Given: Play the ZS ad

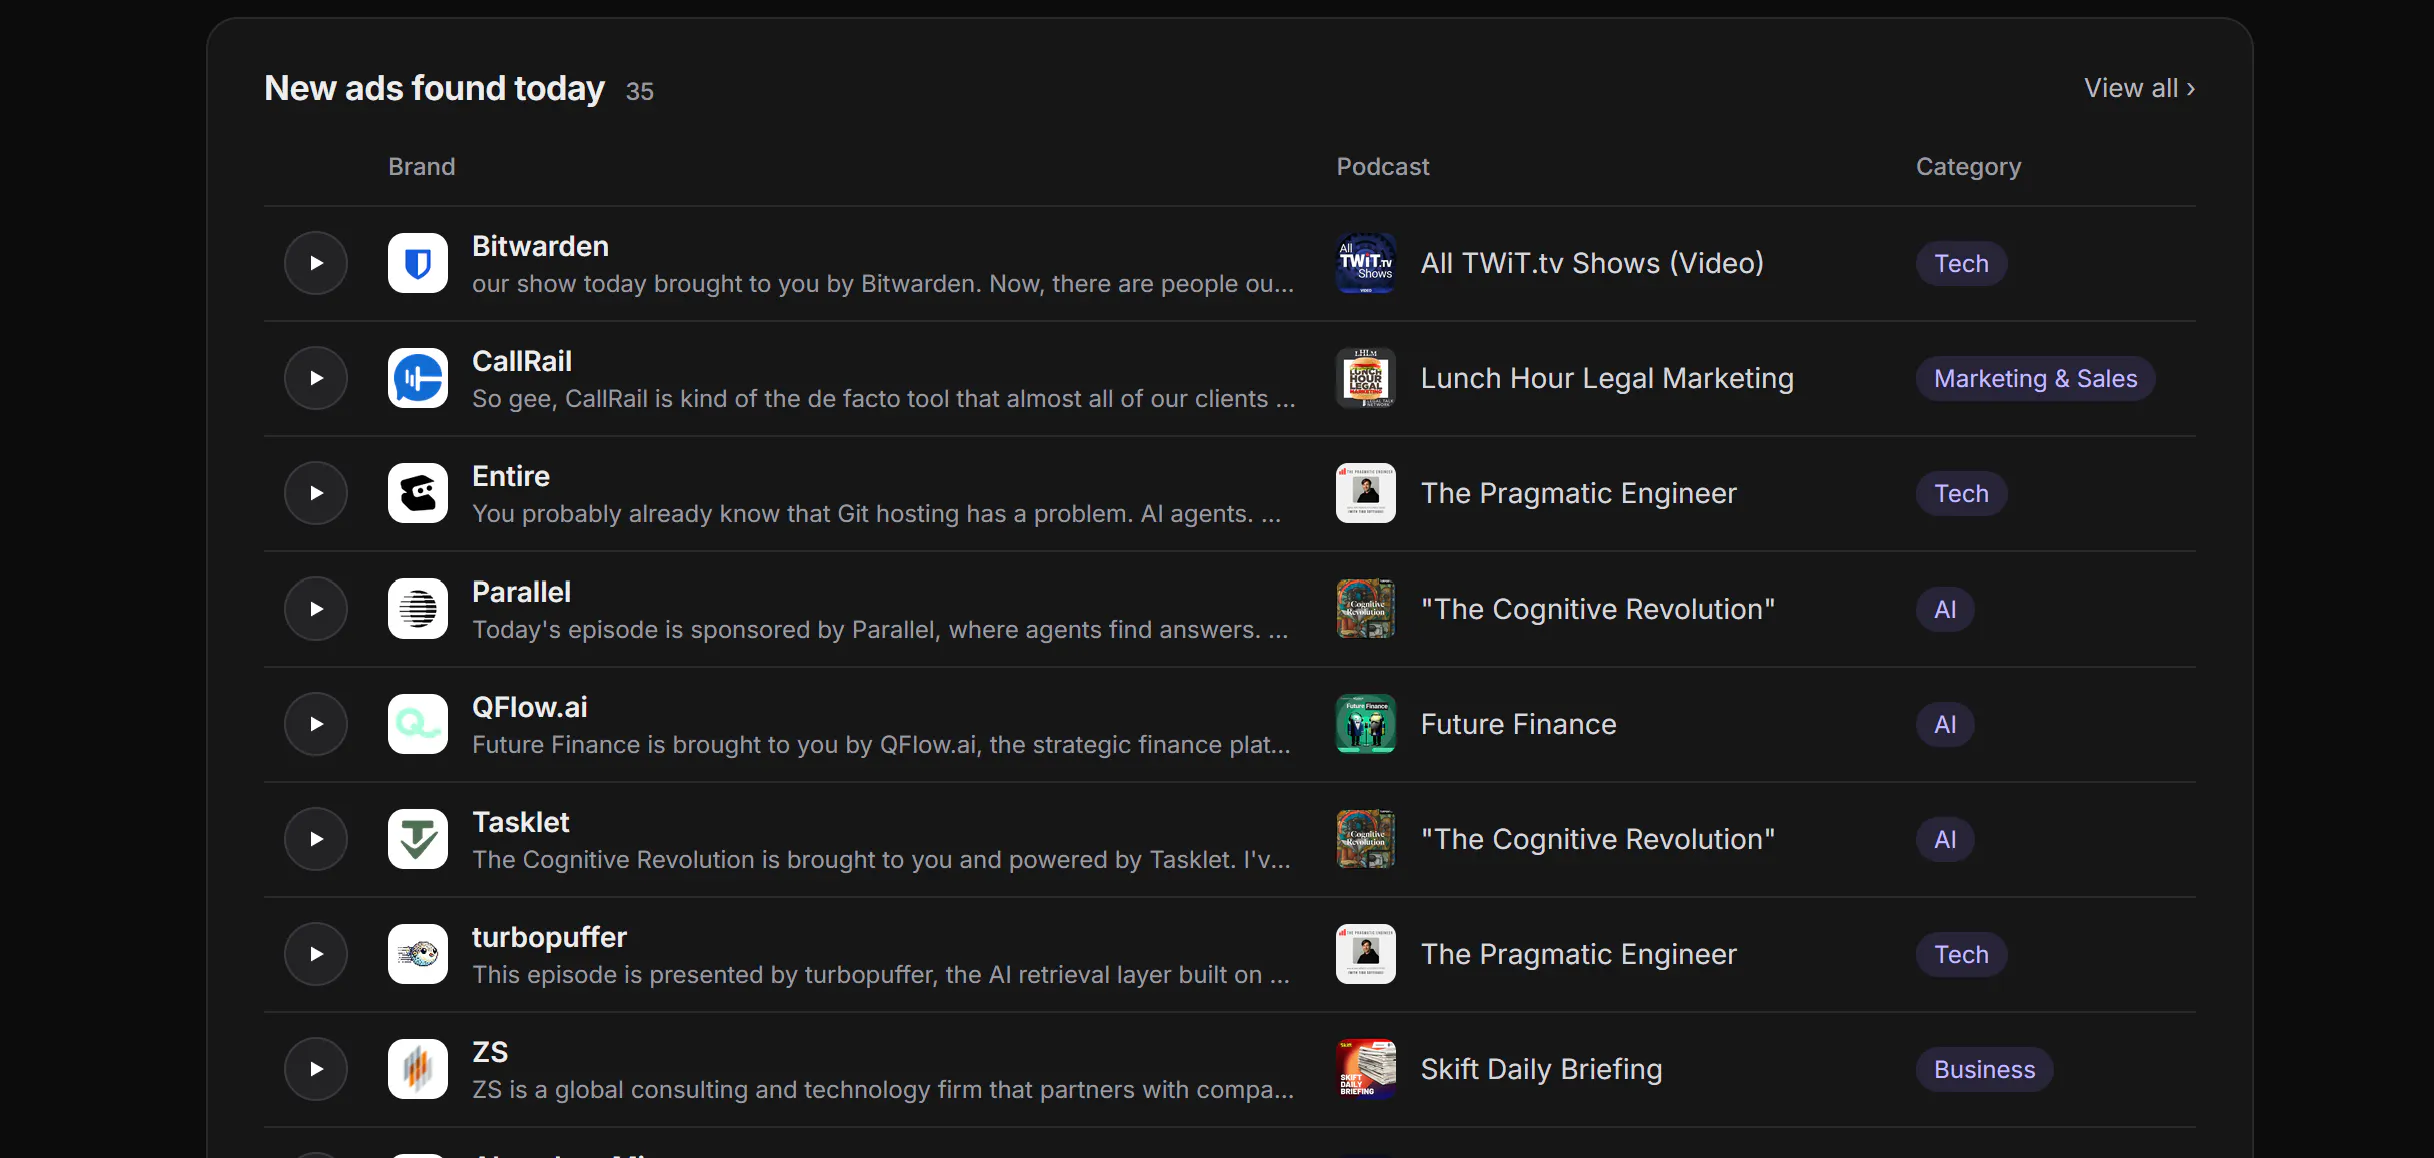Looking at the screenshot, I should point(316,1069).
